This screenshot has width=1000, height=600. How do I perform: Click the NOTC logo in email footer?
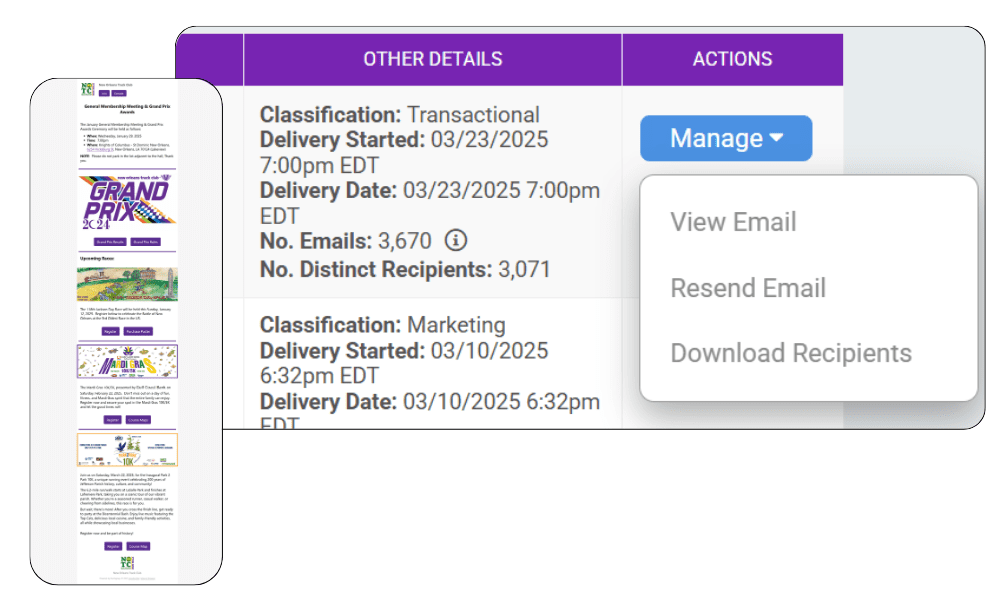[x=127, y=562]
